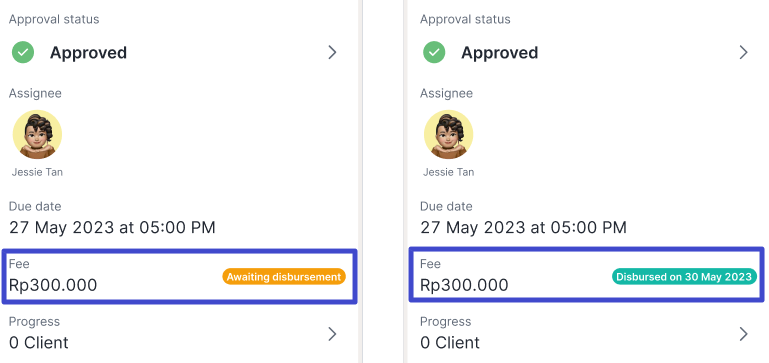Expand Approved status chevron in right panel

pyautogui.click(x=743, y=52)
